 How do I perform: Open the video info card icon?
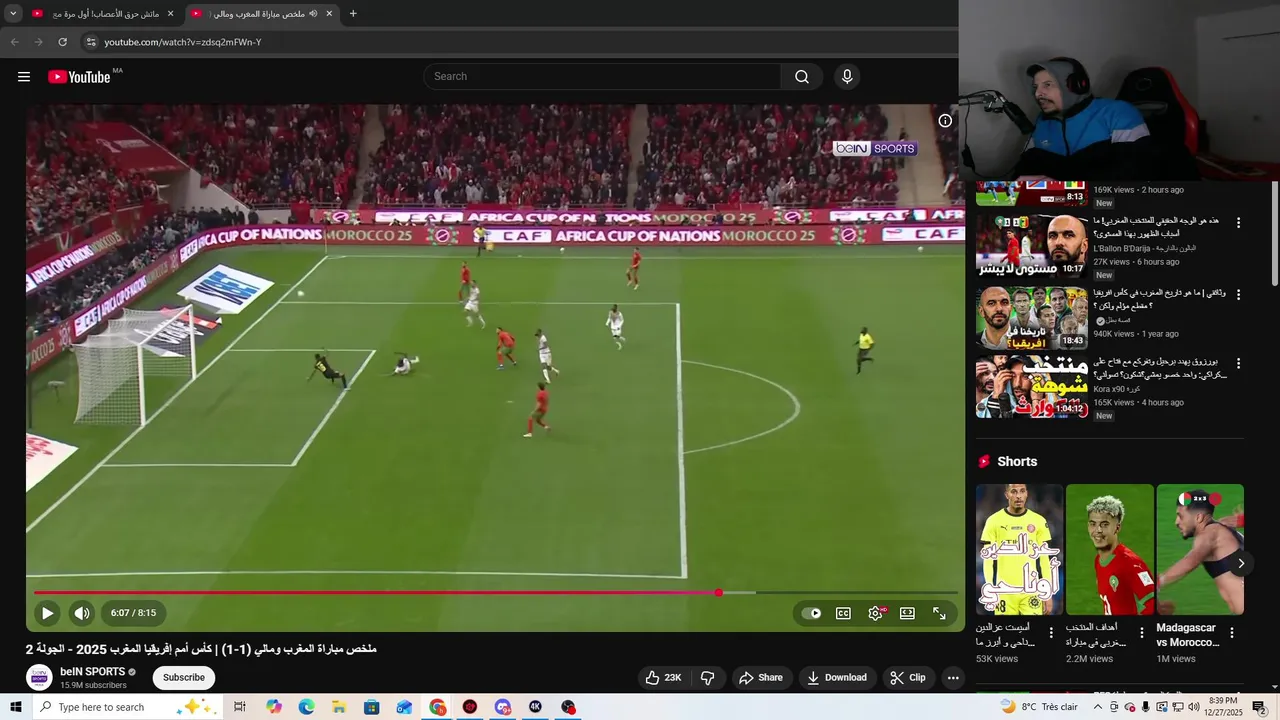945,121
